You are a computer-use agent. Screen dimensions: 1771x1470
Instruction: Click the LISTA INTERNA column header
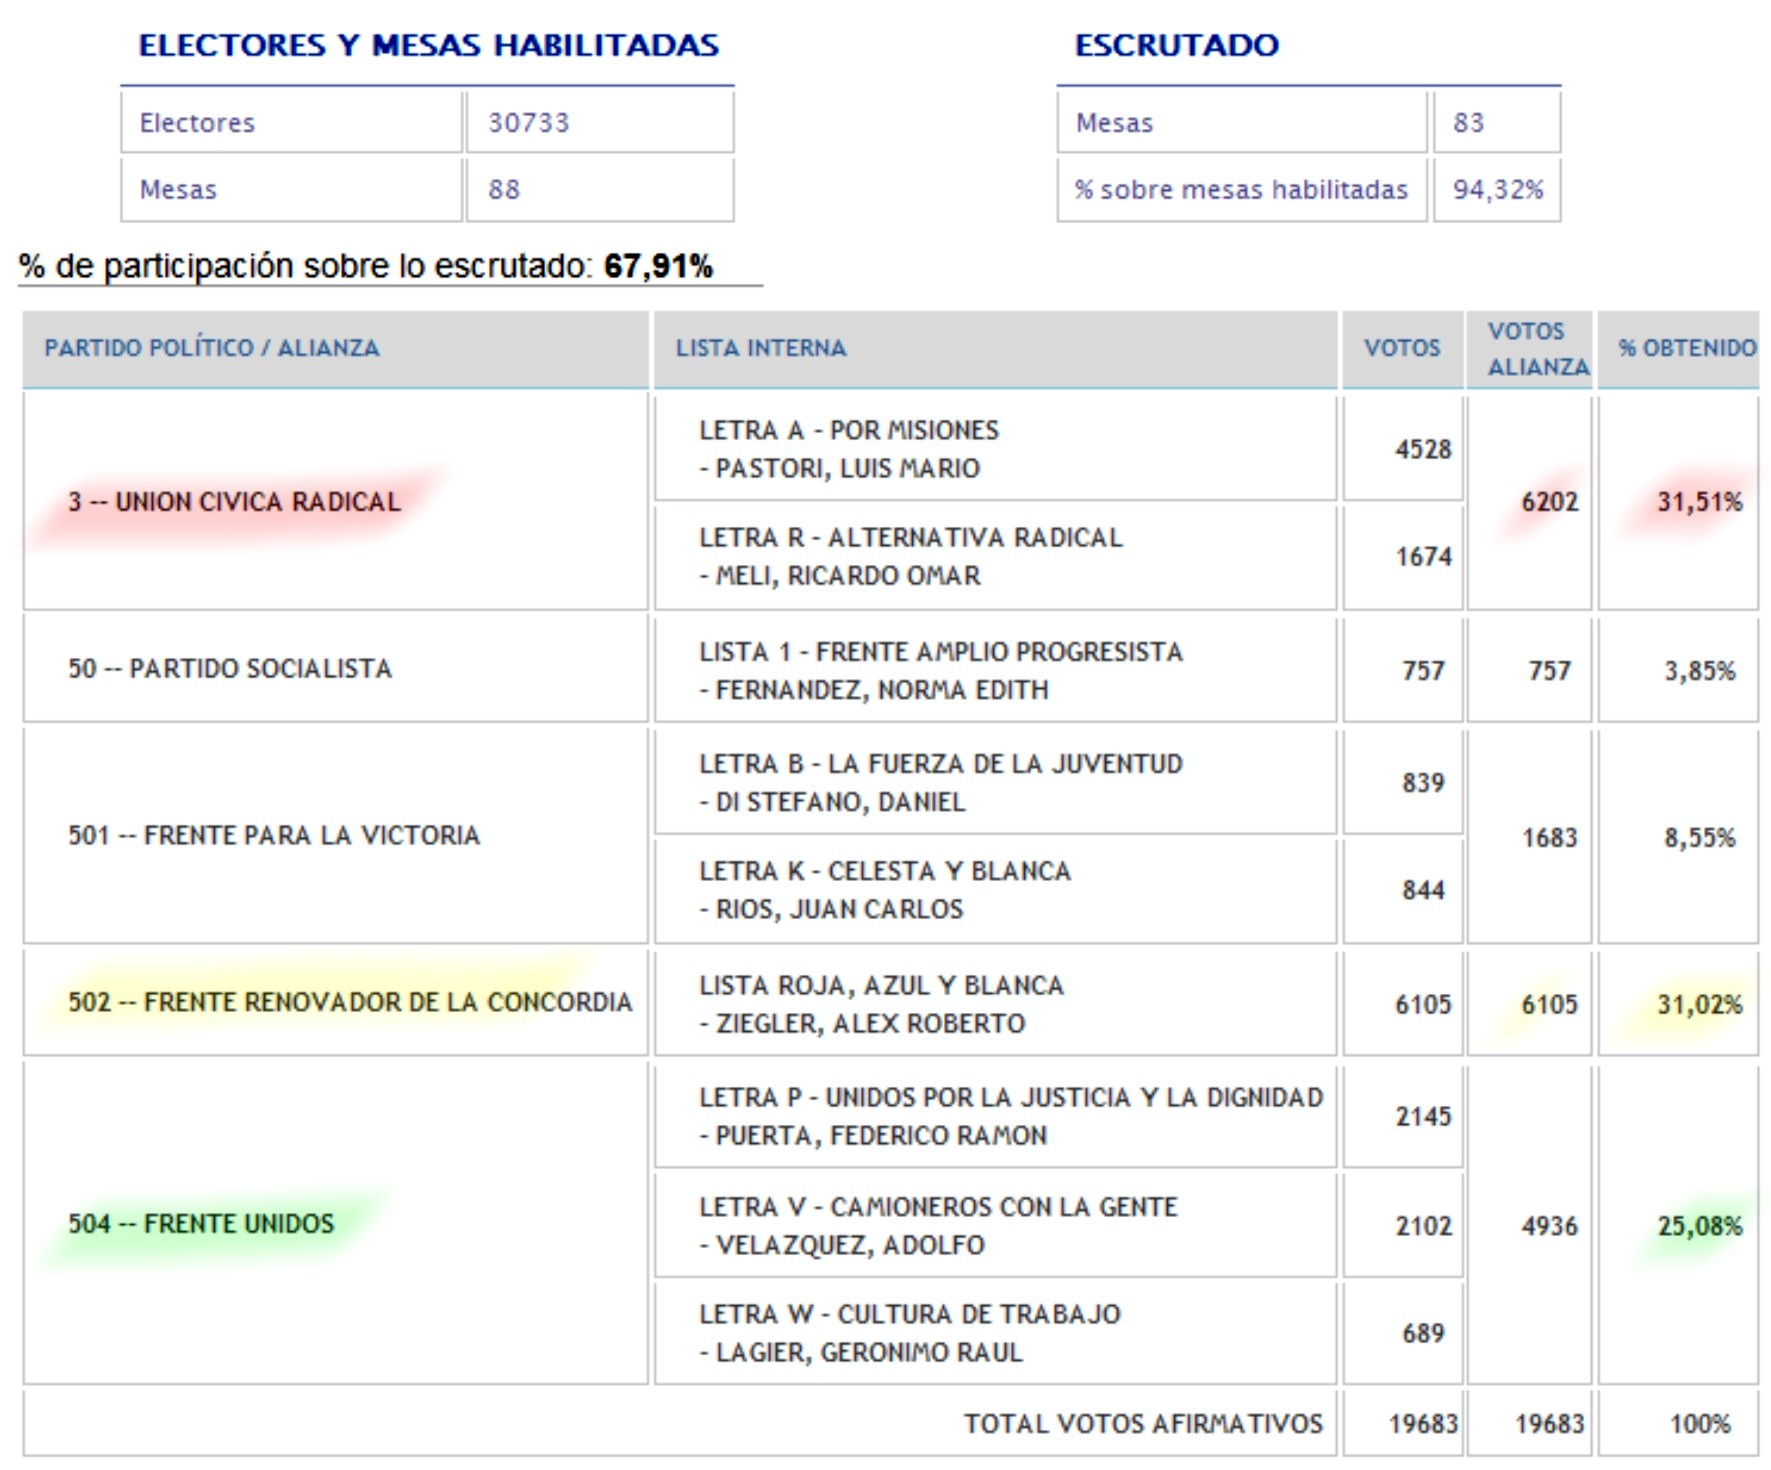(760, 348)
